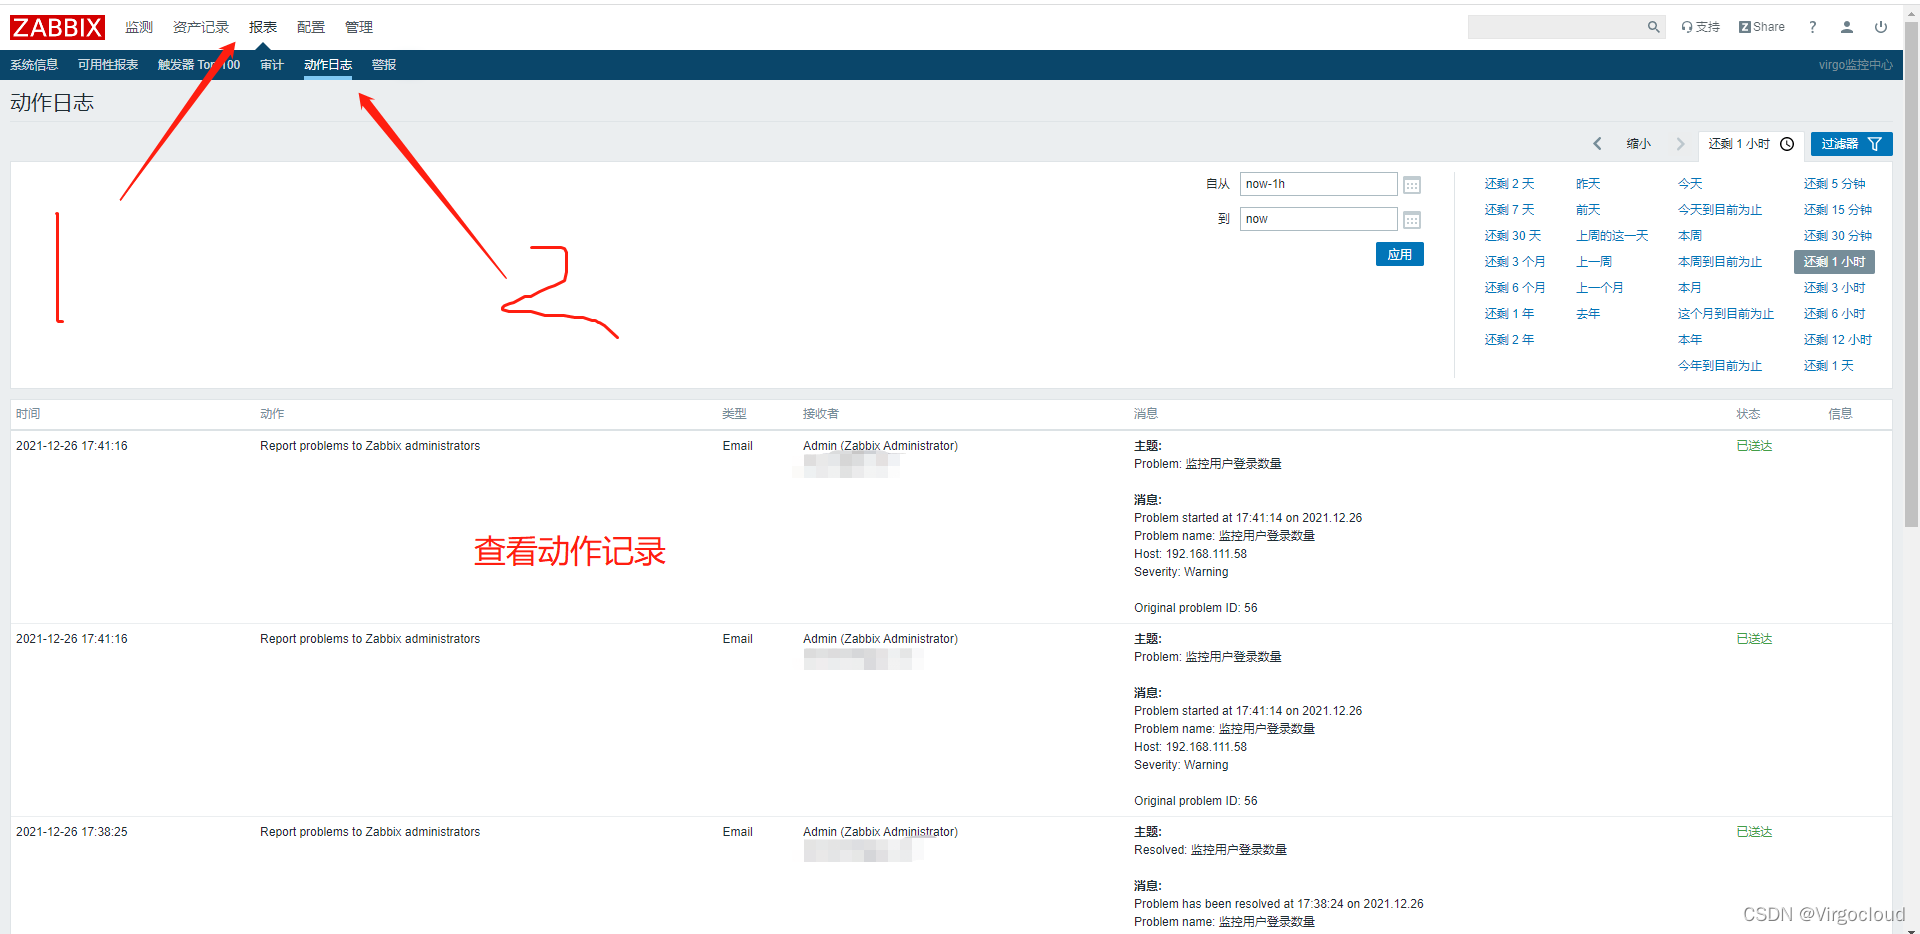The height and width of the screenshot is (934, 1920).
Task: Open the 管理 menu
Action: [x=359, y=27]
